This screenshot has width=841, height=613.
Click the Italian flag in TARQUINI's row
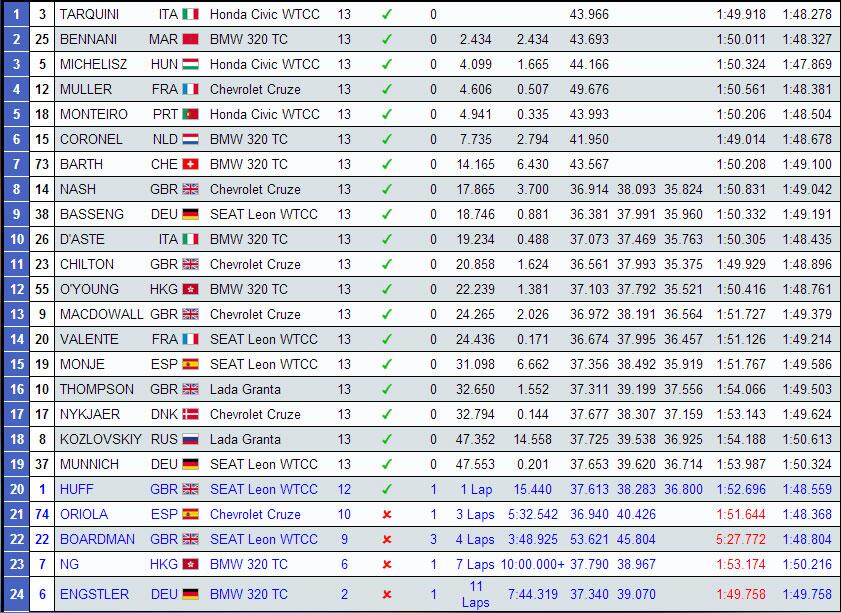(x=190, y=14)
